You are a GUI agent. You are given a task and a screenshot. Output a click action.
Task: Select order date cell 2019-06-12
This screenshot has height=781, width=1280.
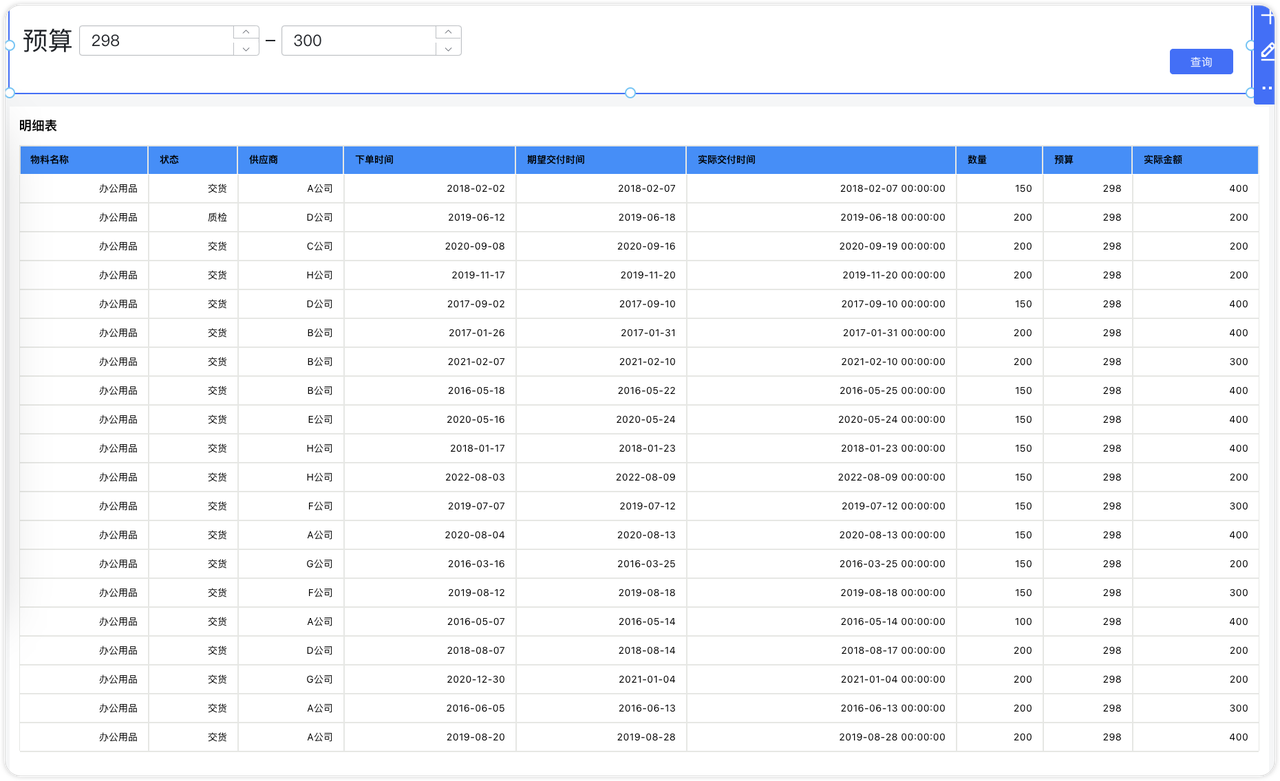(430, 217)
